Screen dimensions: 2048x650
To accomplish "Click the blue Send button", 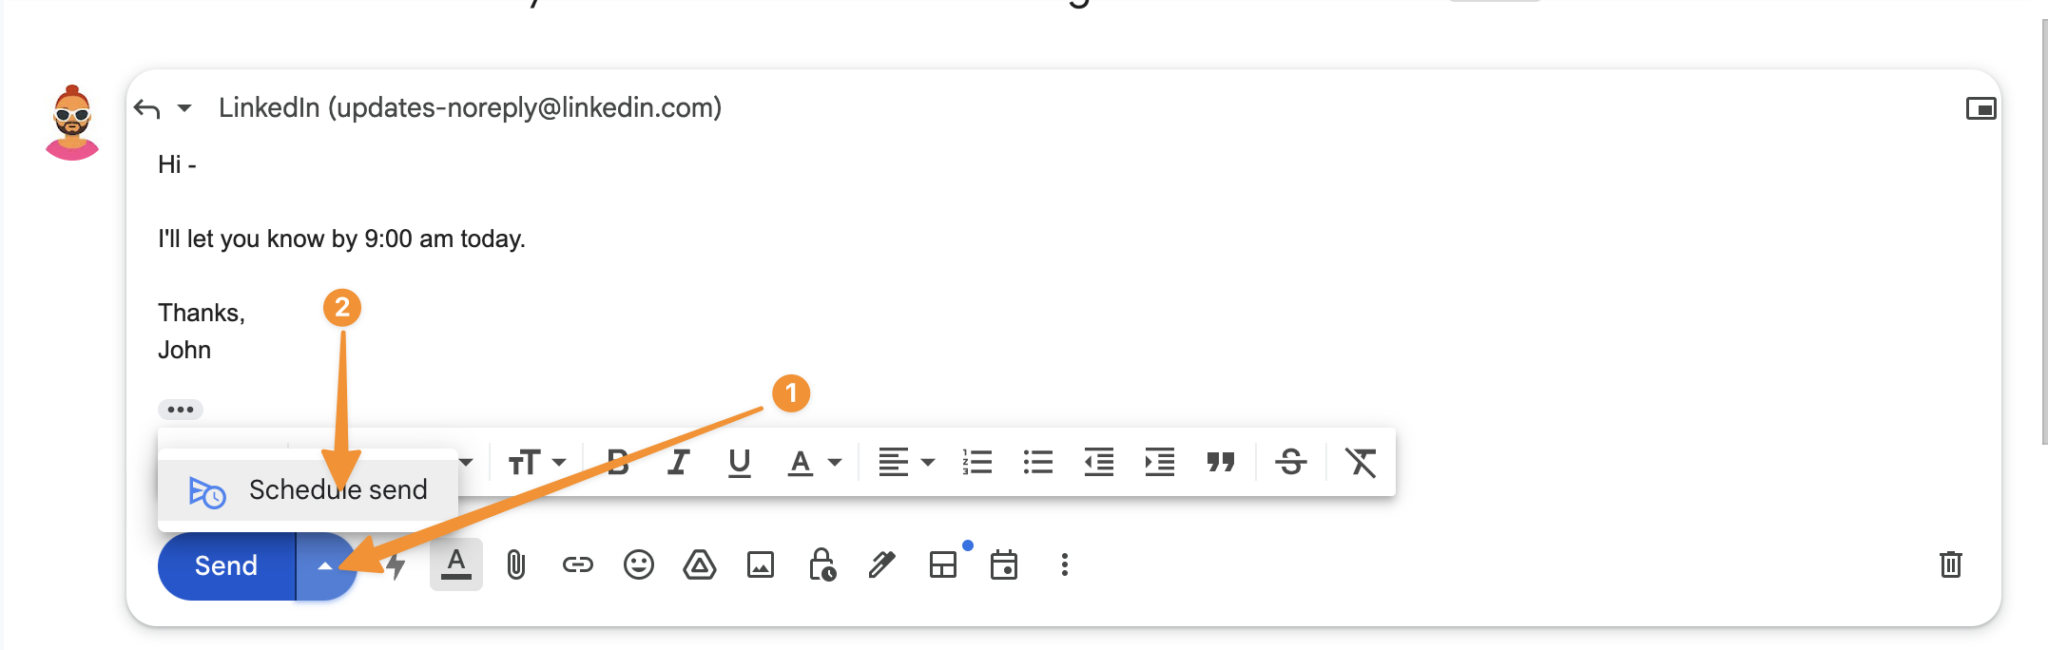I will [x=226, y=566].
